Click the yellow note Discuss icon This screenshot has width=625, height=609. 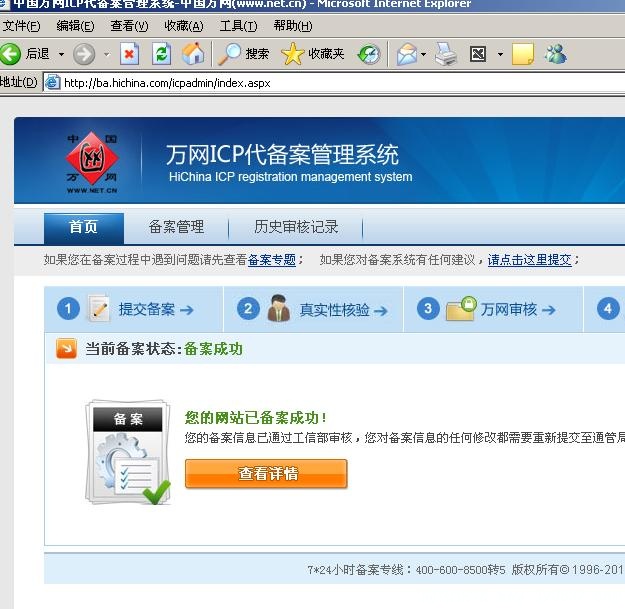pos(523,54)
